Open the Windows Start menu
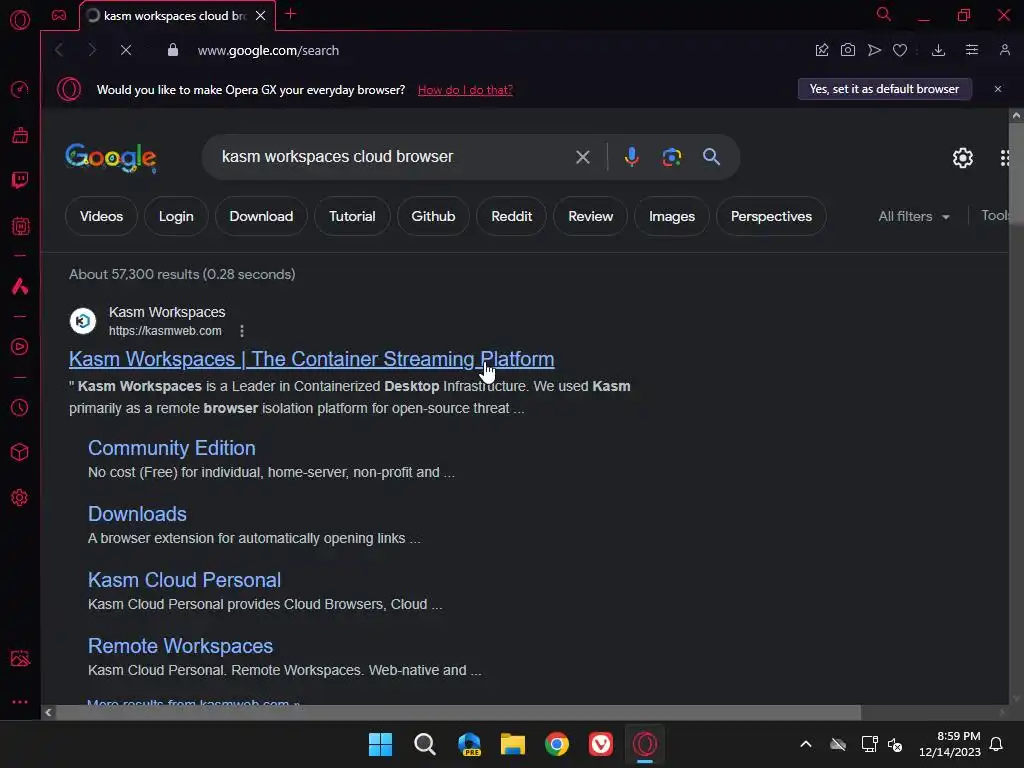The image size is (1024, 768). 380,744
